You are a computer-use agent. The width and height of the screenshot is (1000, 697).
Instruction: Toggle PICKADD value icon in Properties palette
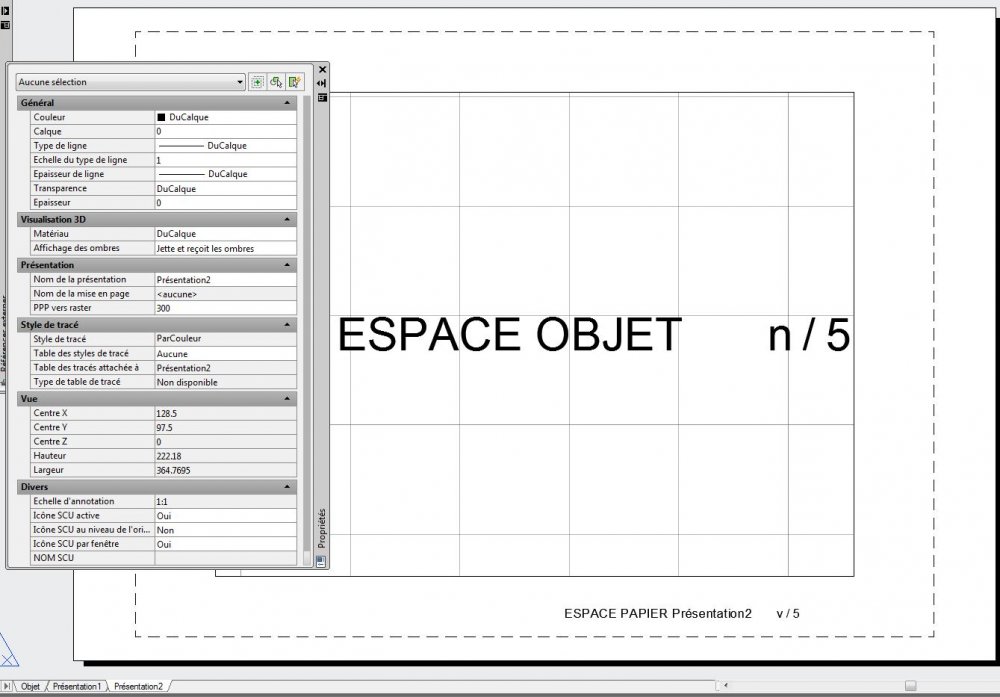coord(258,82)
